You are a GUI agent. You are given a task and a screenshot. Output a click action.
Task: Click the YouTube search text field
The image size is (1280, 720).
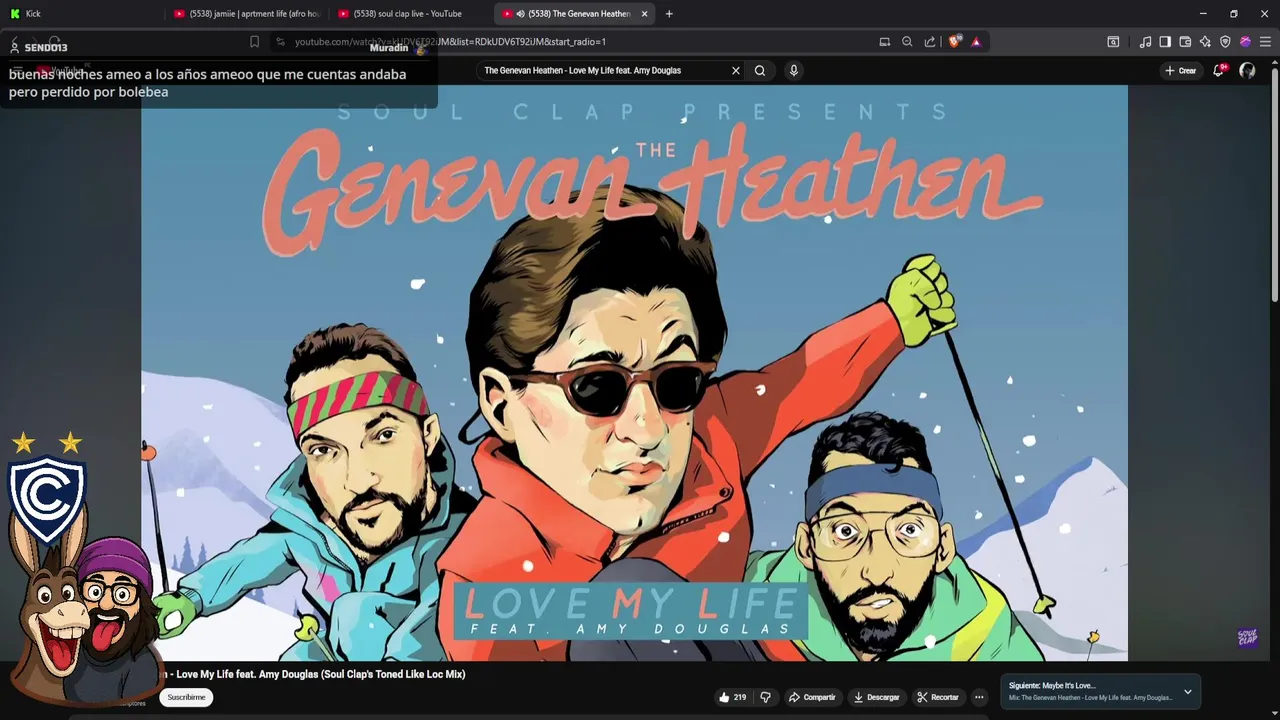click(600, 71)
